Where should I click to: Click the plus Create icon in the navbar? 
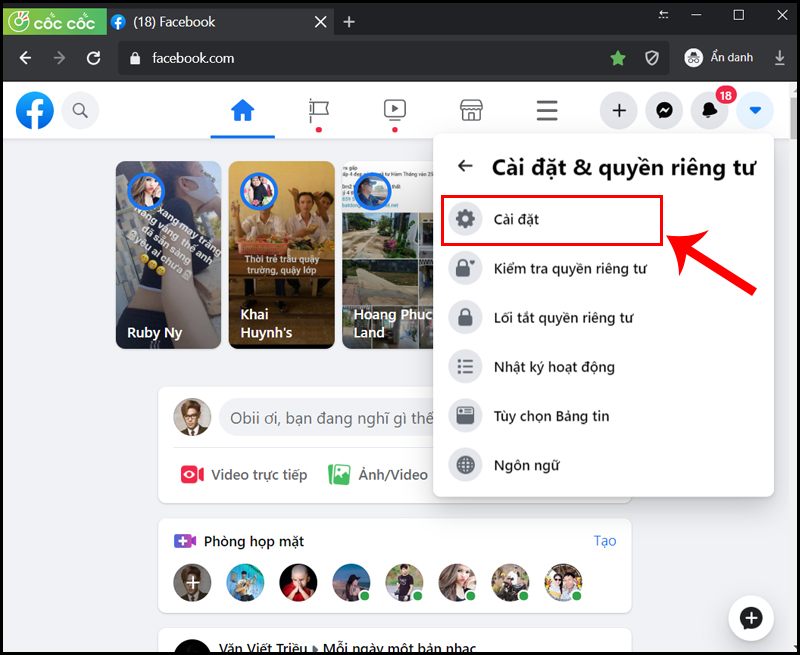pyautogui.click(x=618, y=110)
